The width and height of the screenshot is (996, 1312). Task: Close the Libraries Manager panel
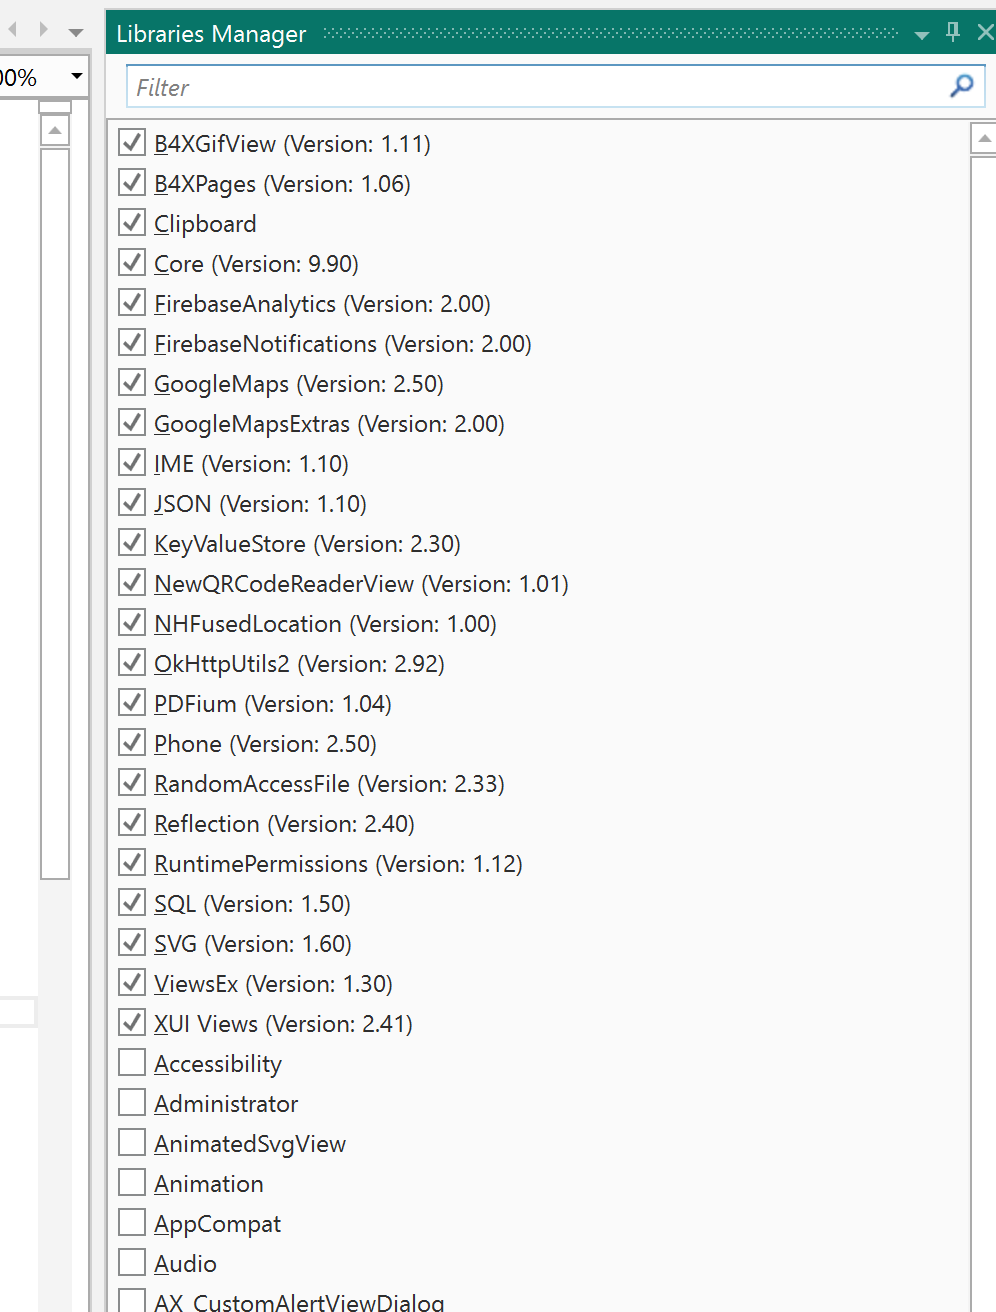(x=985, y=32)
